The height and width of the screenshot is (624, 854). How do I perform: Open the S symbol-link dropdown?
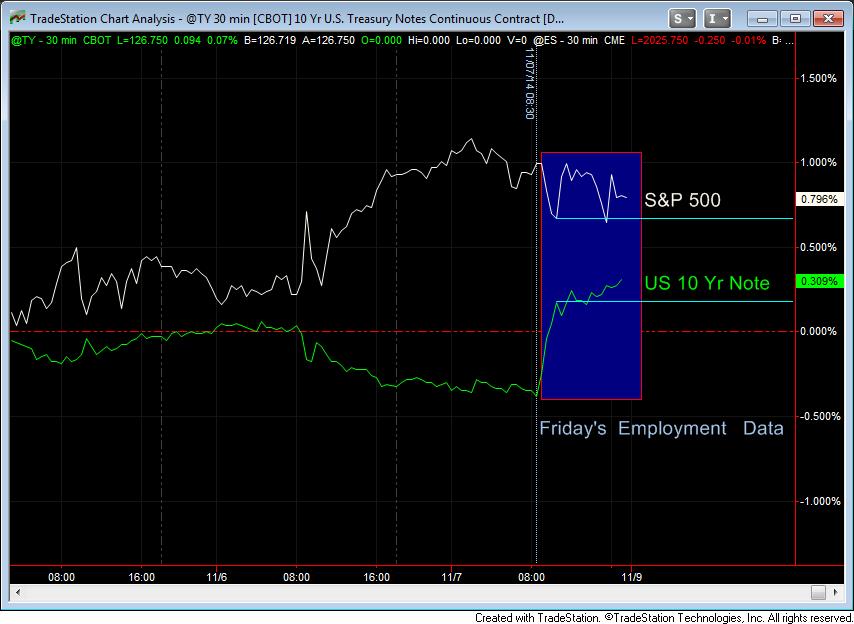point(682,19)
